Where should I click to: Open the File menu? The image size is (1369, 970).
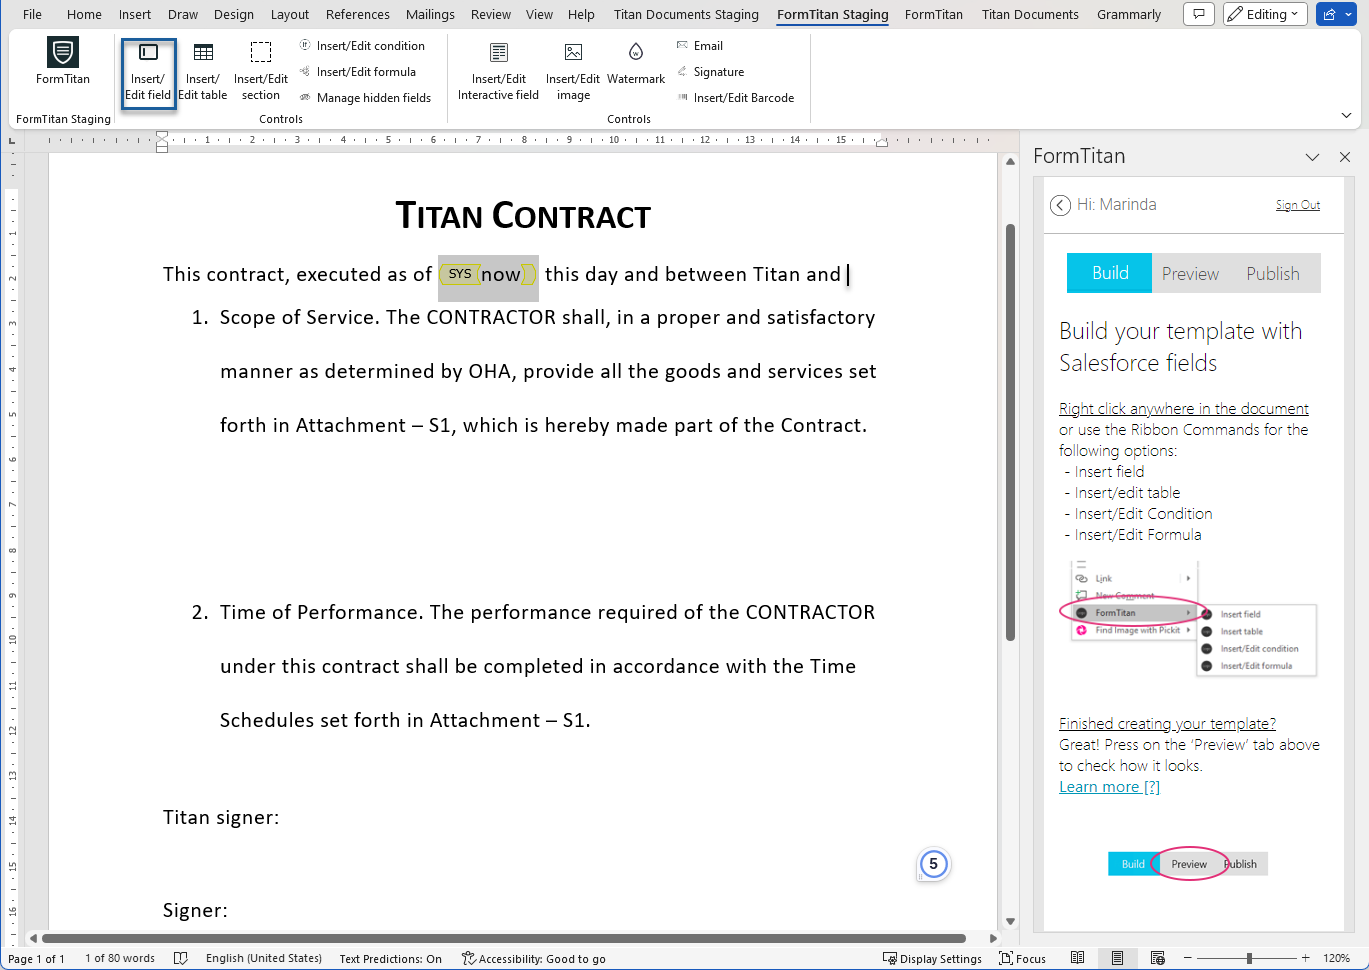[x=32, y=14]
